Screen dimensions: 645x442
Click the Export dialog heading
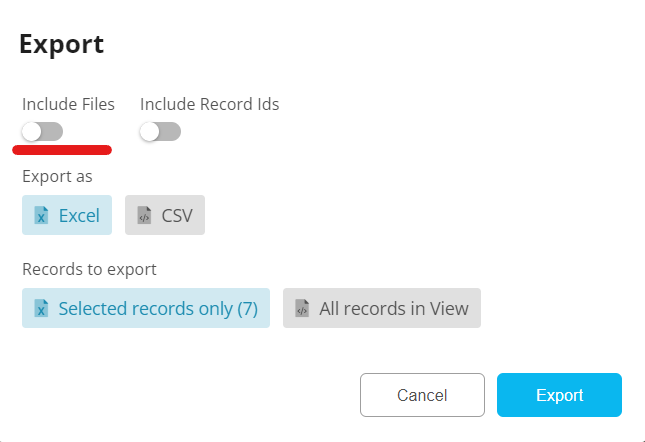pos(61,44)
